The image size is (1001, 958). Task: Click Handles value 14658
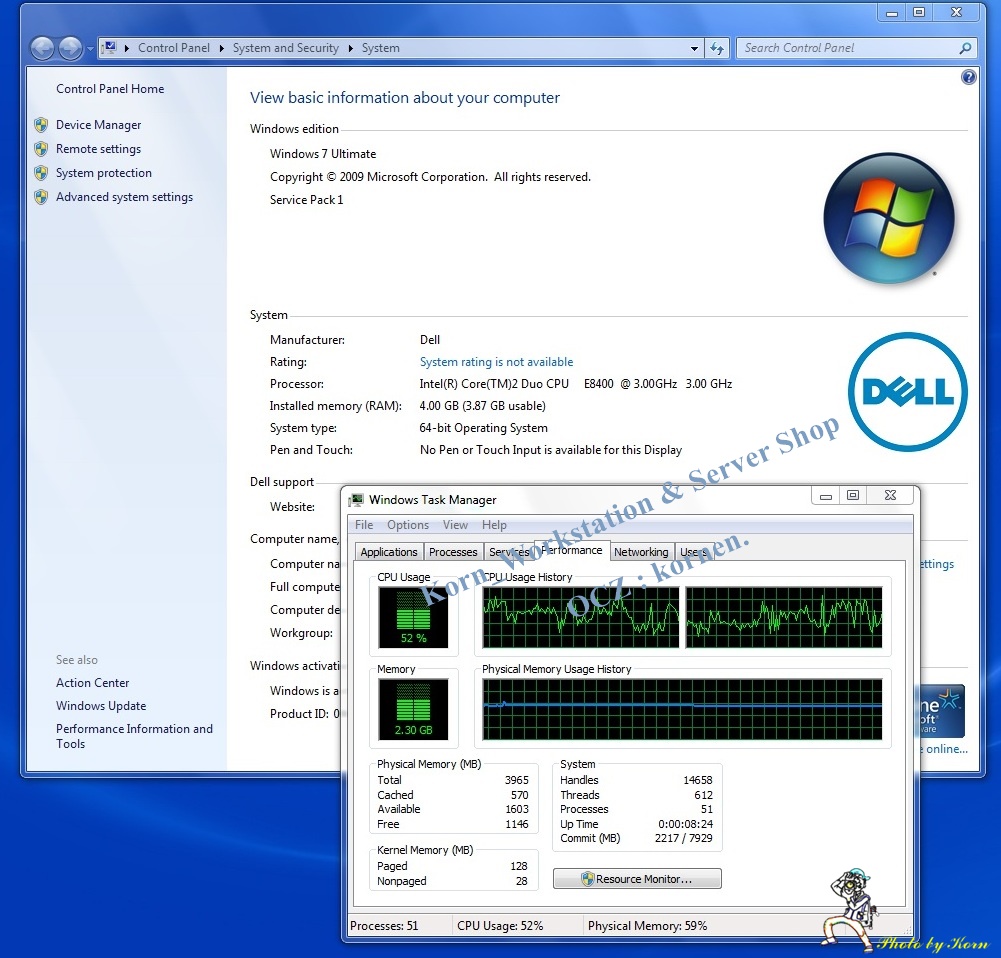pyautogui.click(x=698, y=780)
